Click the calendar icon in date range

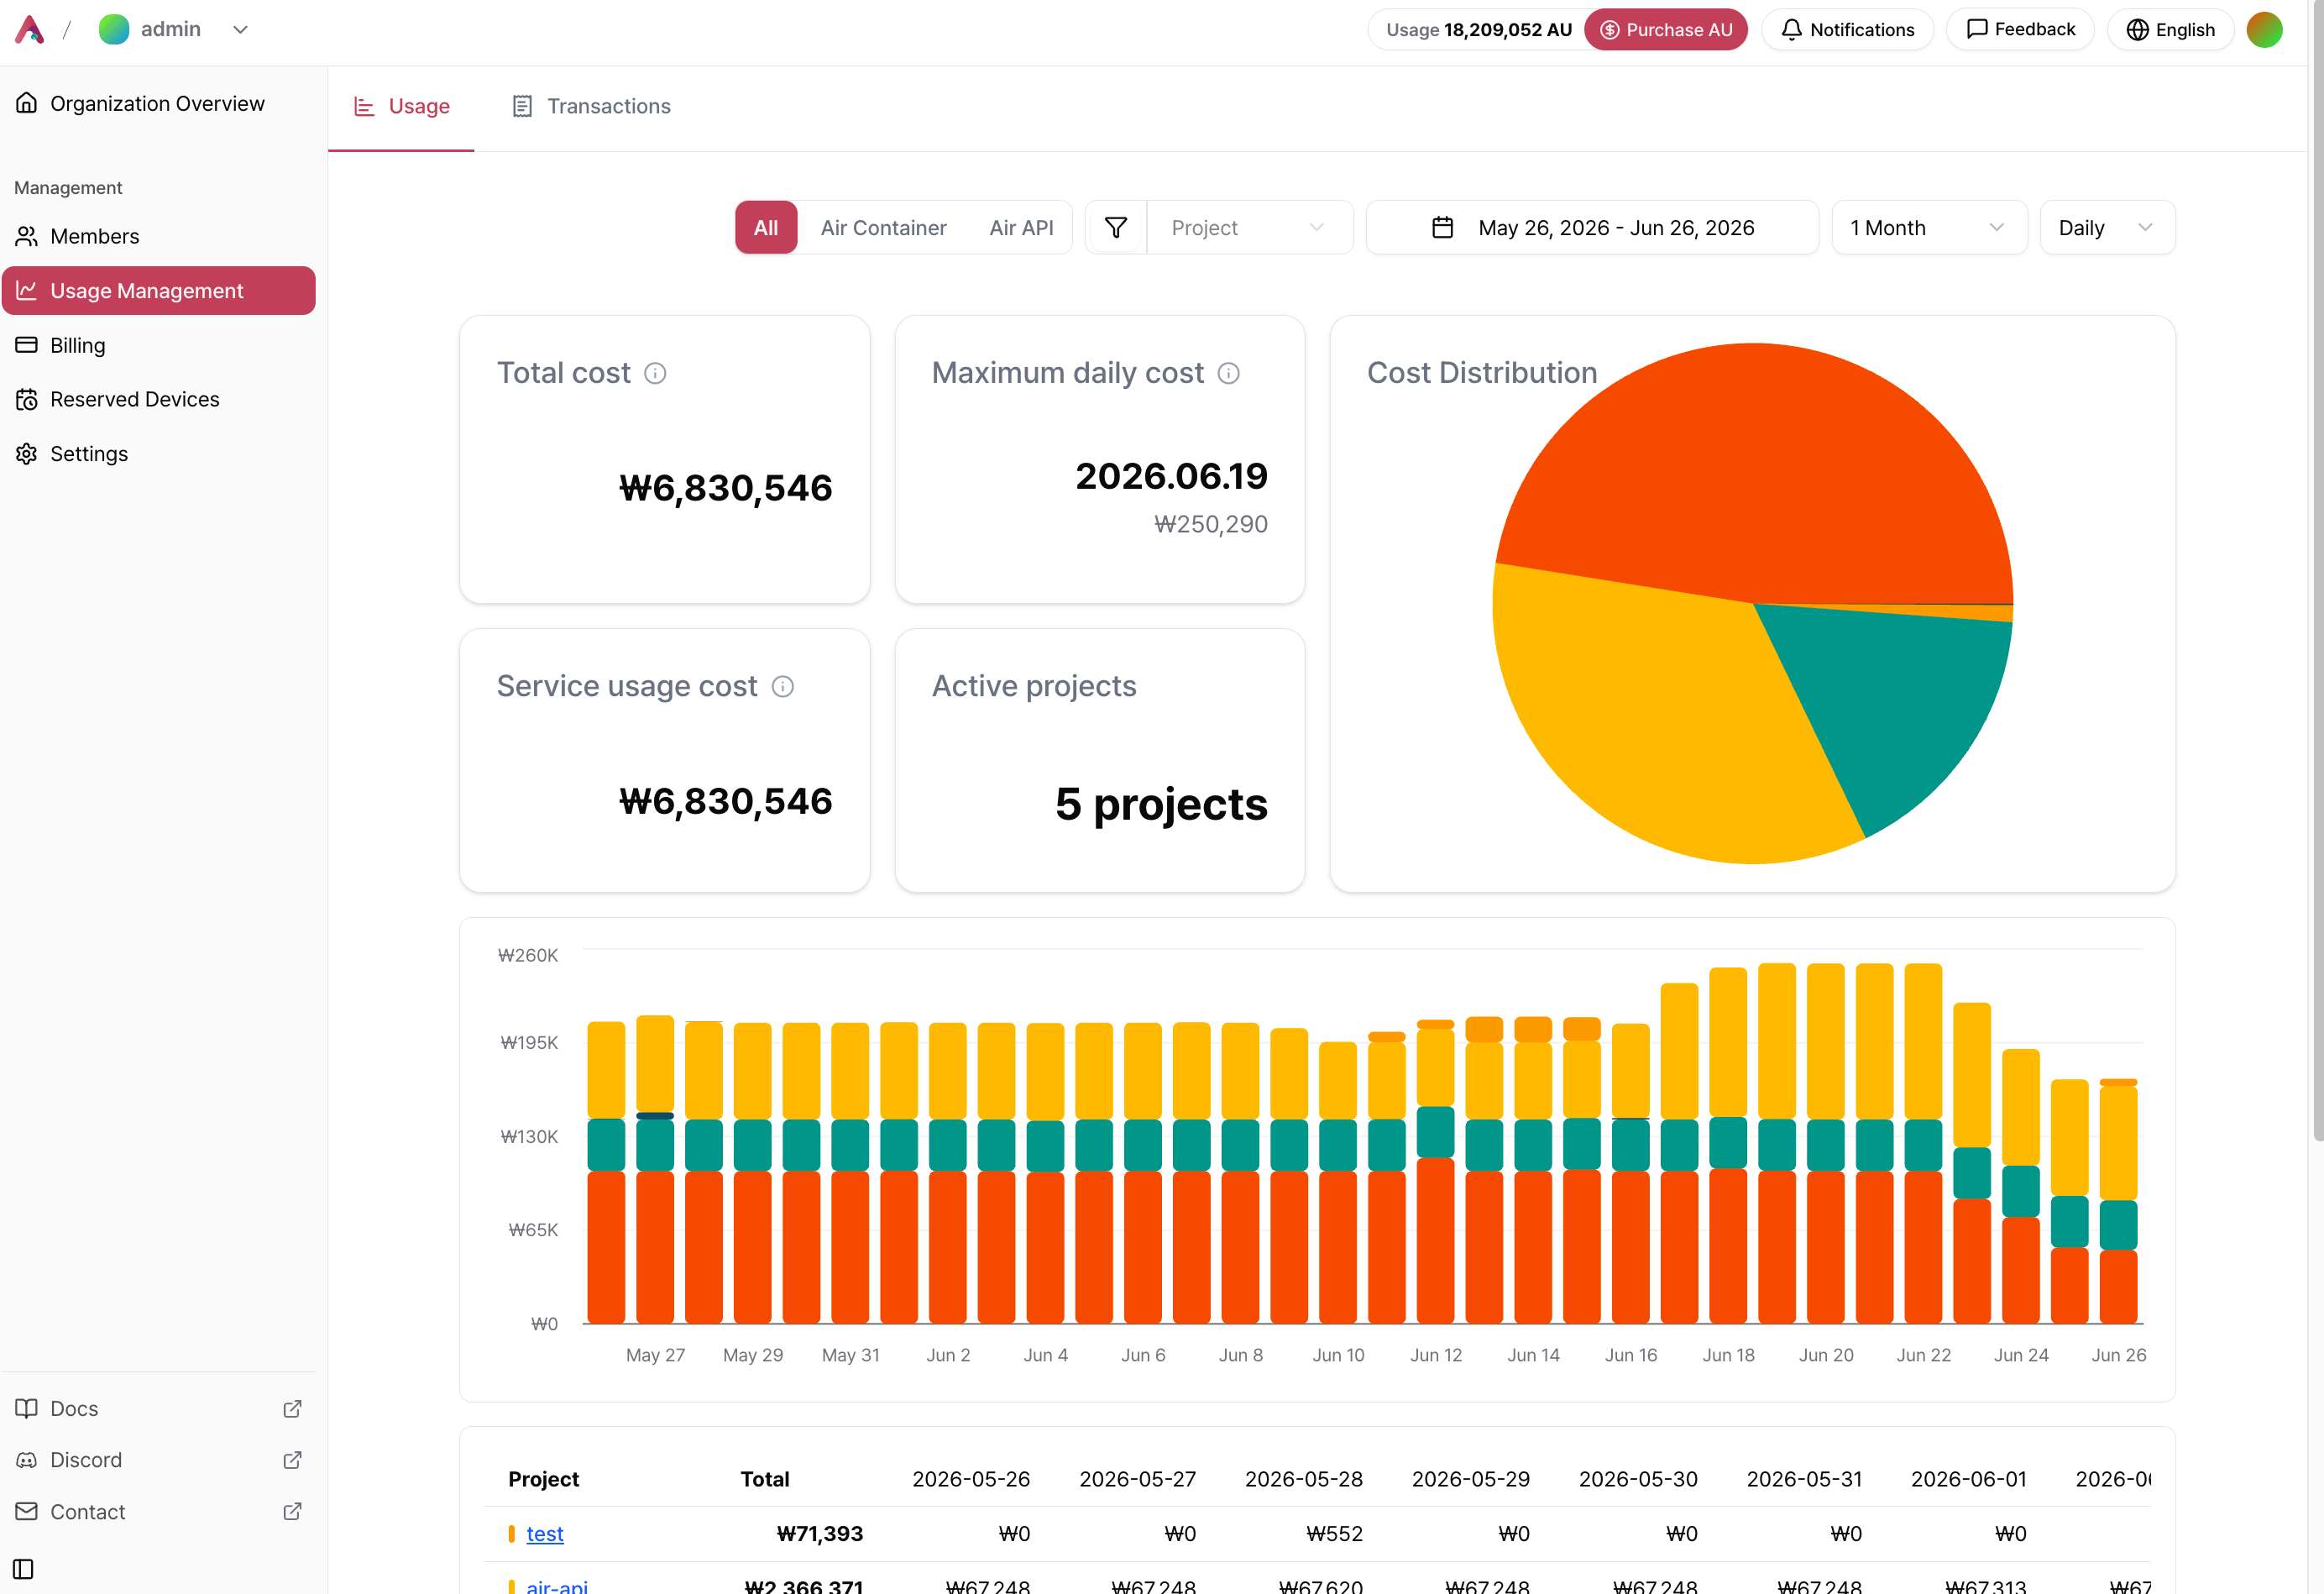[1442, 228]
